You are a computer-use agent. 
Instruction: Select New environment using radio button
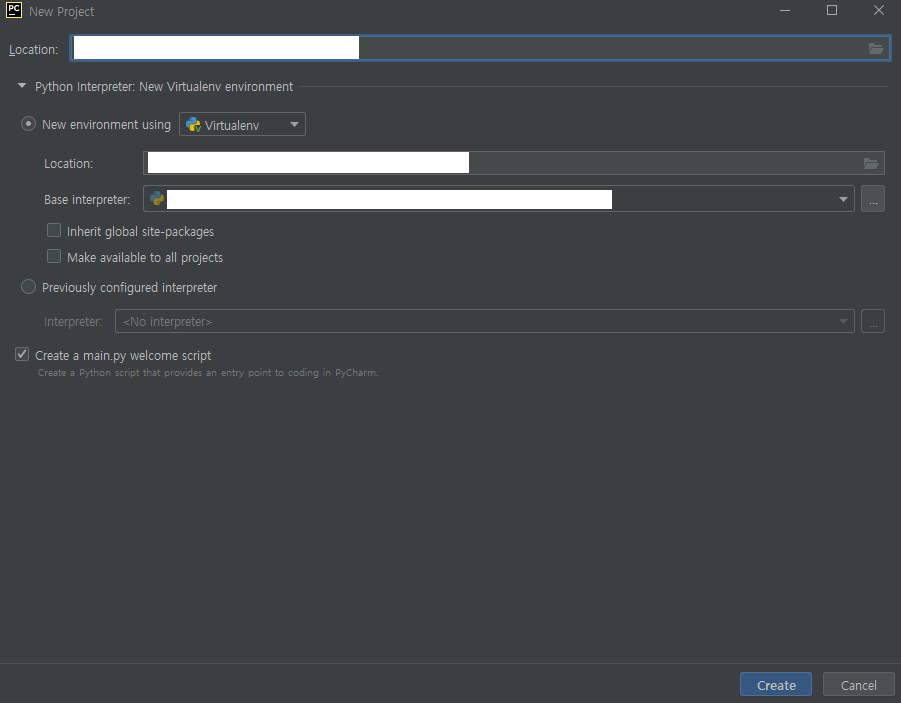[x=28, y=124]
